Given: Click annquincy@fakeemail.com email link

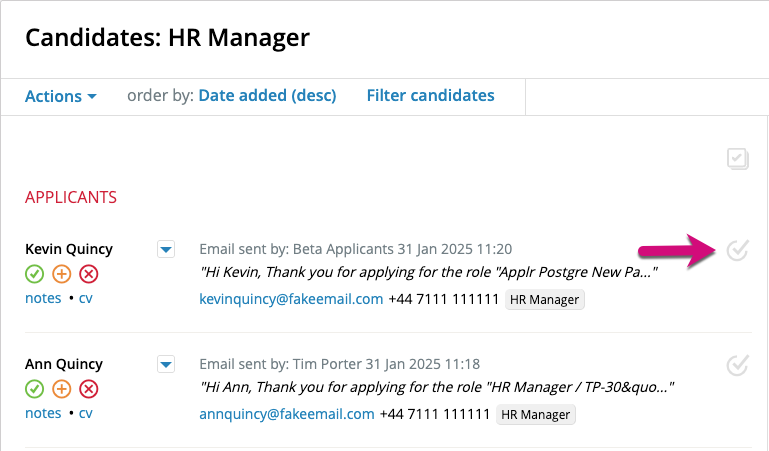Looking at the screenshot, I should pos(287,414).
